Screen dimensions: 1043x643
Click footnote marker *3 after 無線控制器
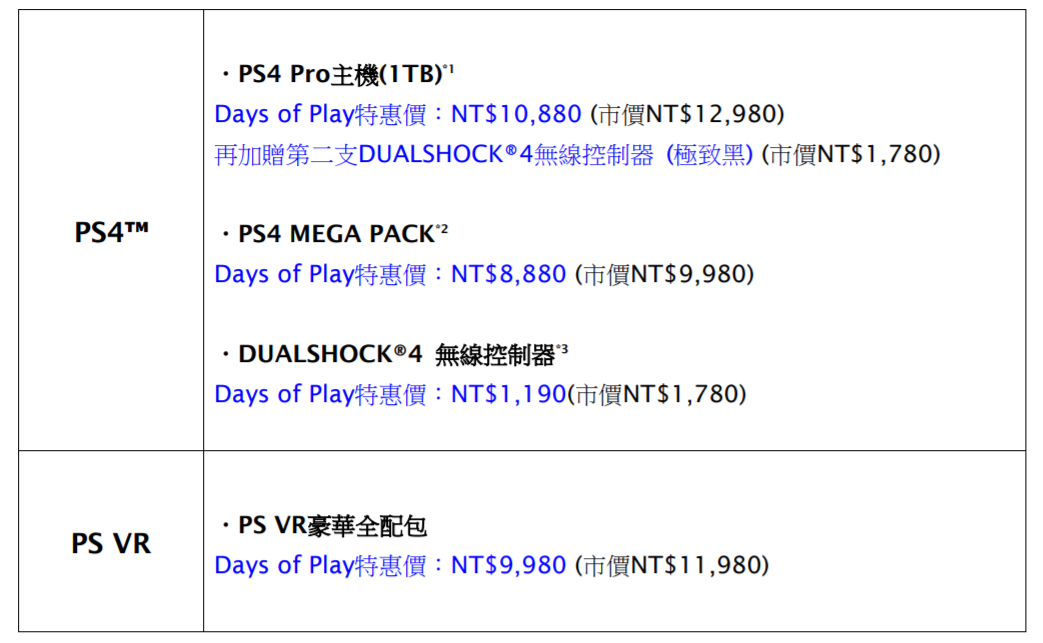tap(563, 349)
